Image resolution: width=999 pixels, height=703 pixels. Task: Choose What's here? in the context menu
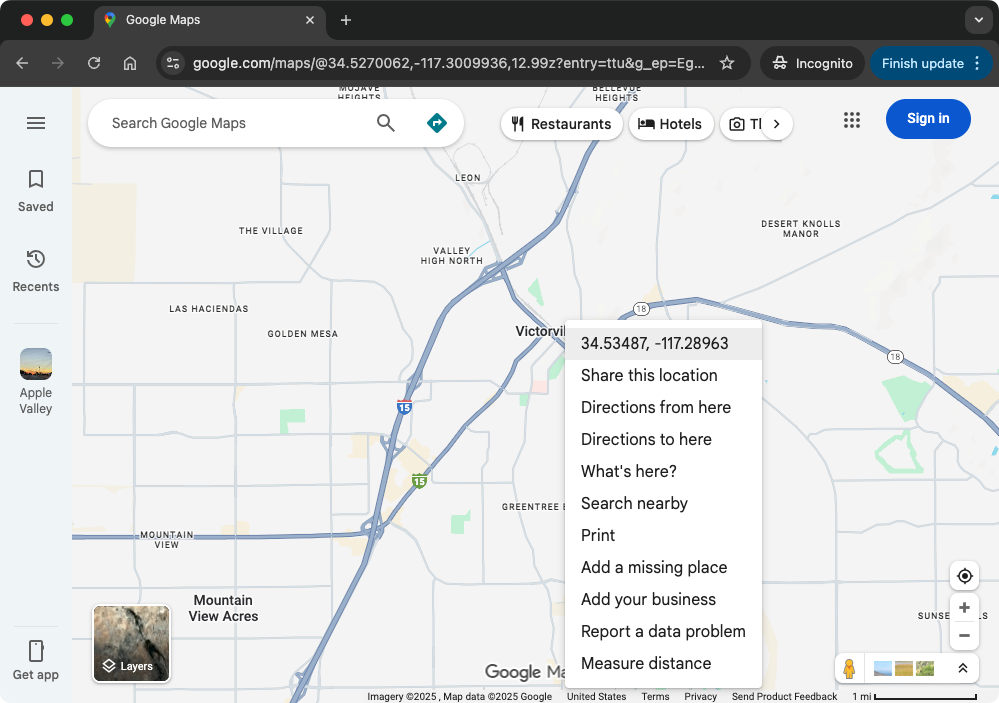[x=628, y=471]
